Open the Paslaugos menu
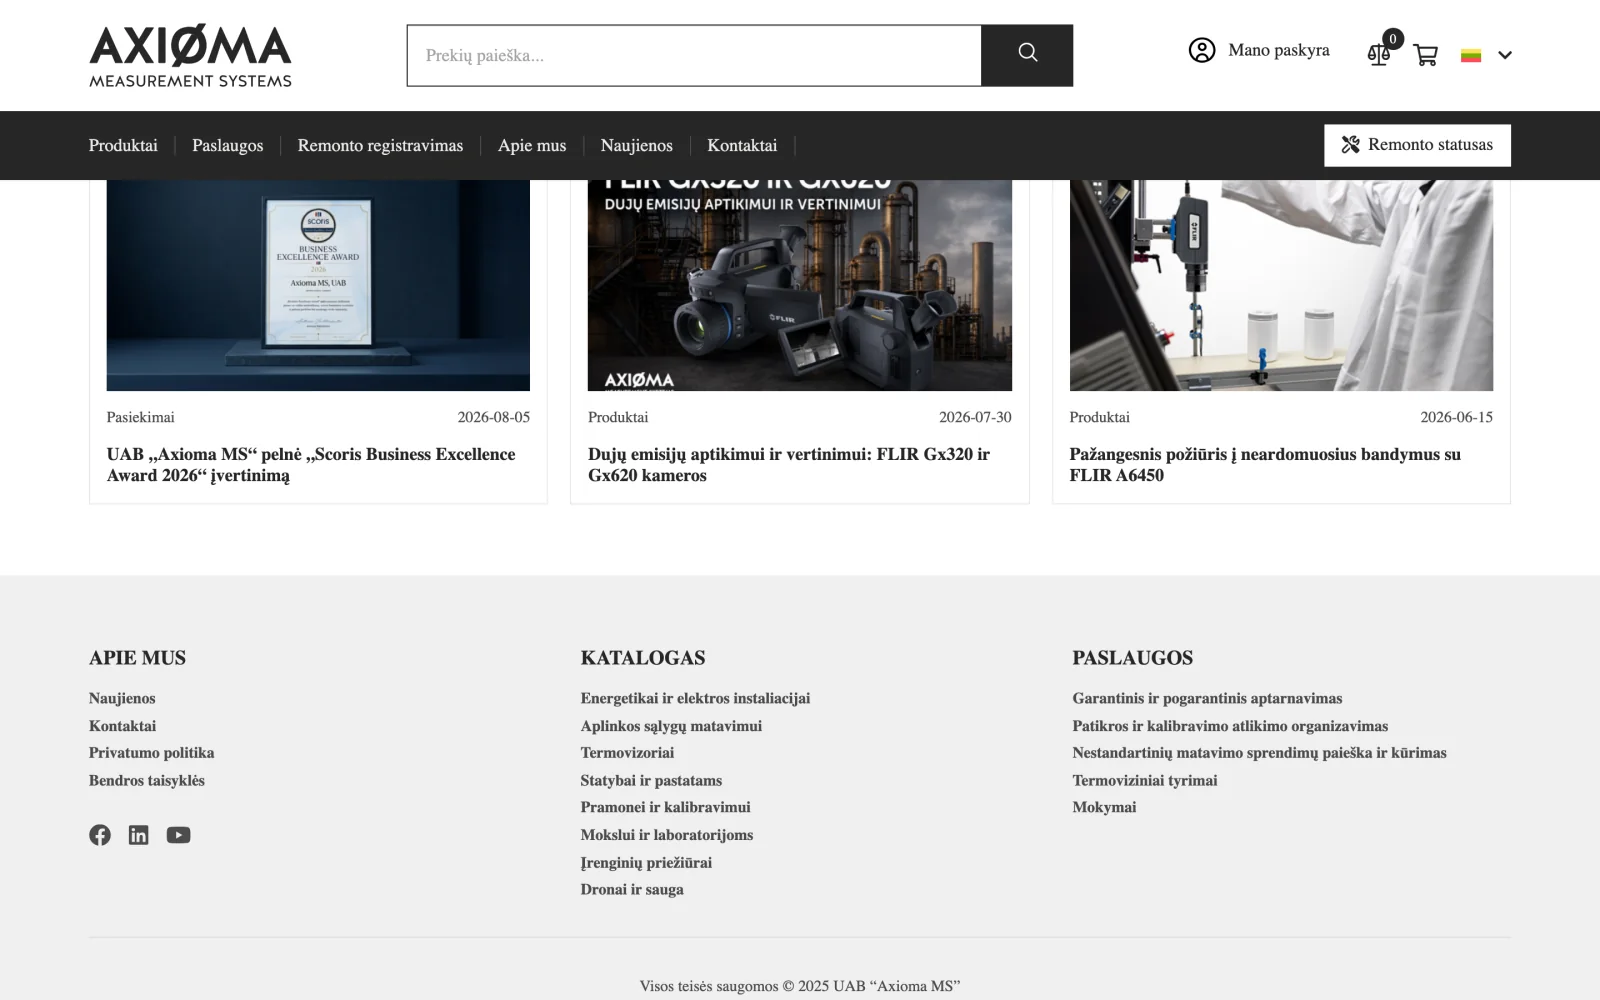The height and width of the screenshot is (1000, 1600). tap(228, 145)
